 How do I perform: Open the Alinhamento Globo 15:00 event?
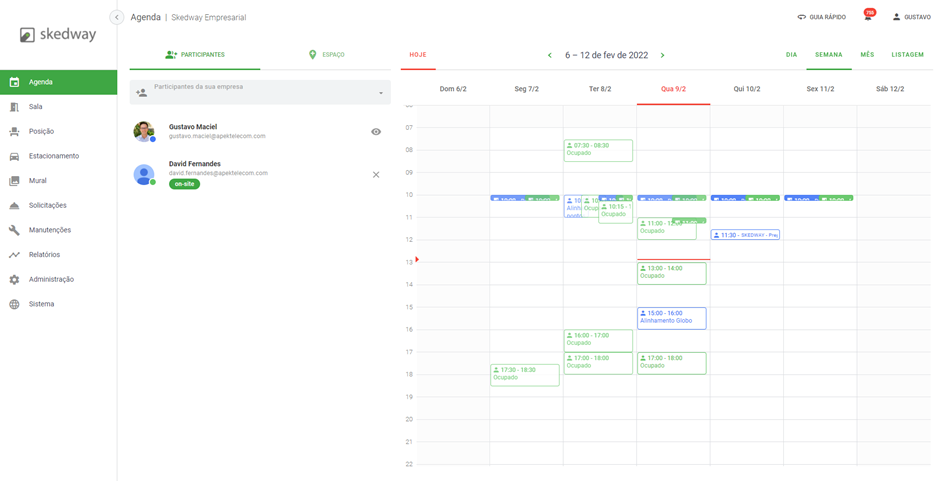pyautogui.click(x=671, y=318)
